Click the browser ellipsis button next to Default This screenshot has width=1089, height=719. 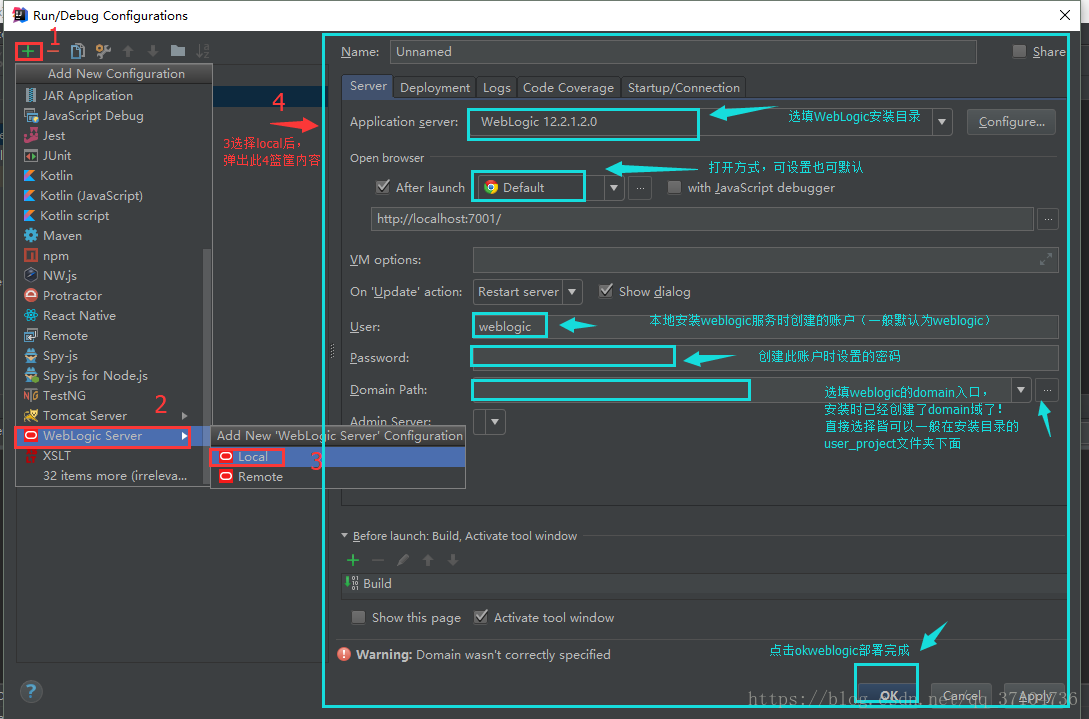coord(640,188)
